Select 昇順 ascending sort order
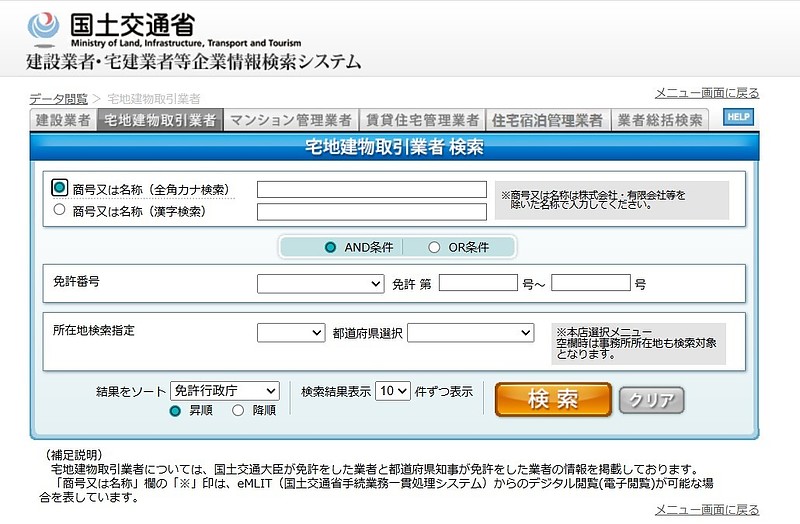800x524 pixels. [175, 410]
